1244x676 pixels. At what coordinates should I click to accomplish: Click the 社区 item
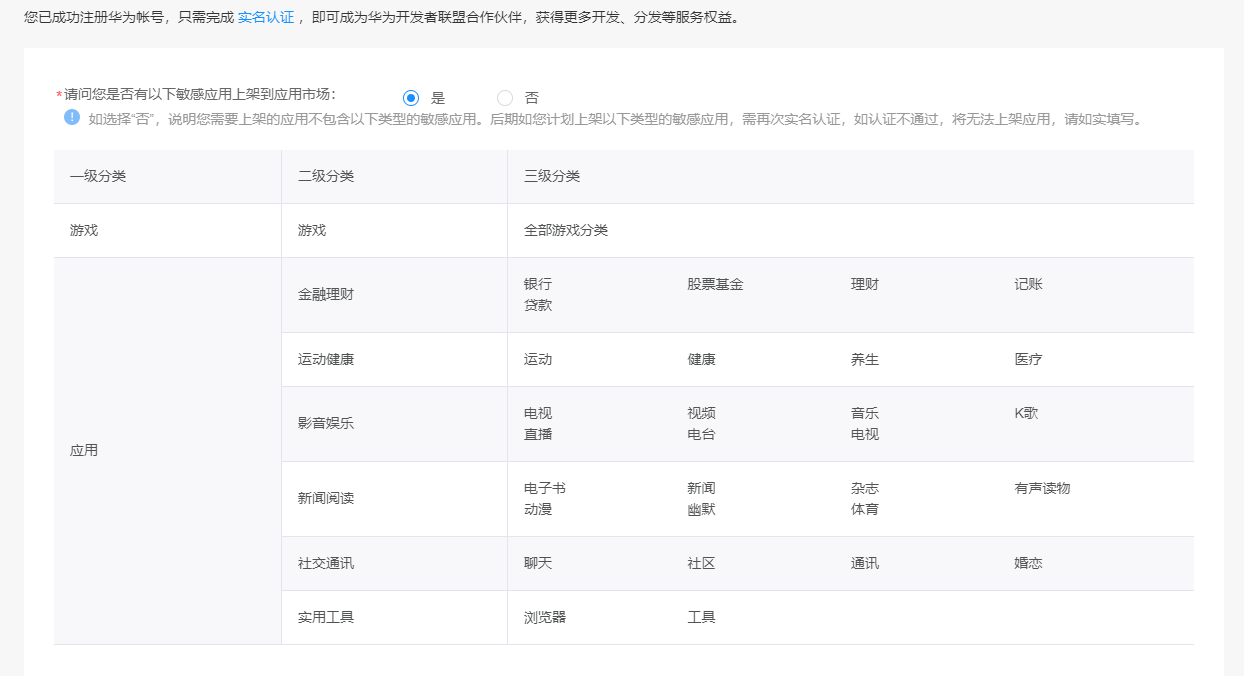tap(701, 563)
